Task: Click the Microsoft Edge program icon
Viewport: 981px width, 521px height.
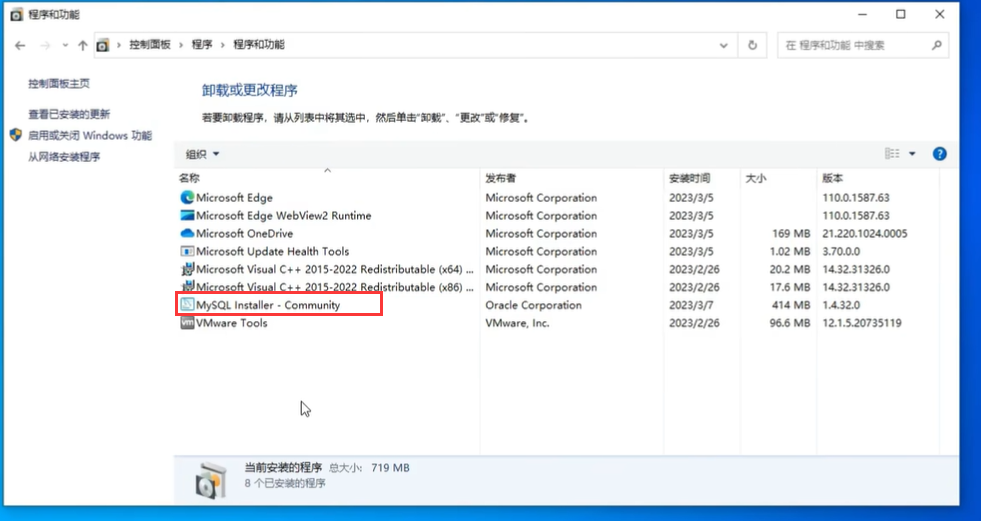Action: 187,198
